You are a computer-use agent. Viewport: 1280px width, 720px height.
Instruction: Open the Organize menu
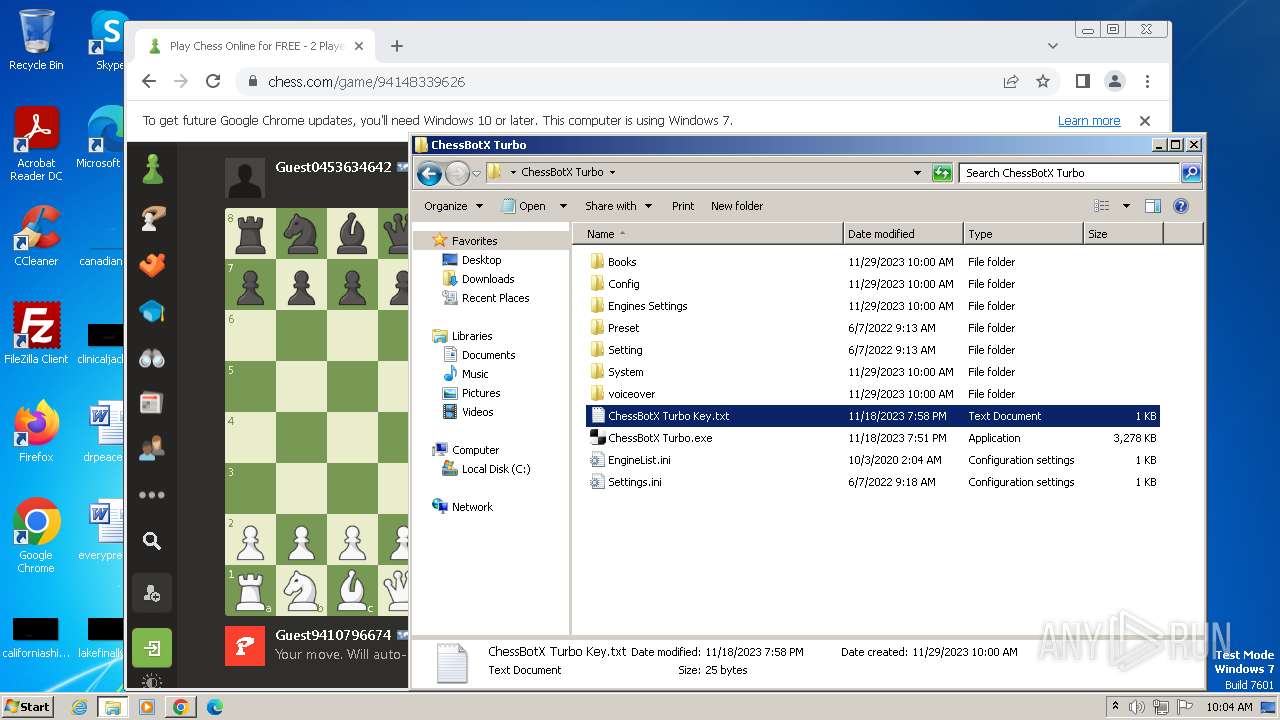(453, 206)
